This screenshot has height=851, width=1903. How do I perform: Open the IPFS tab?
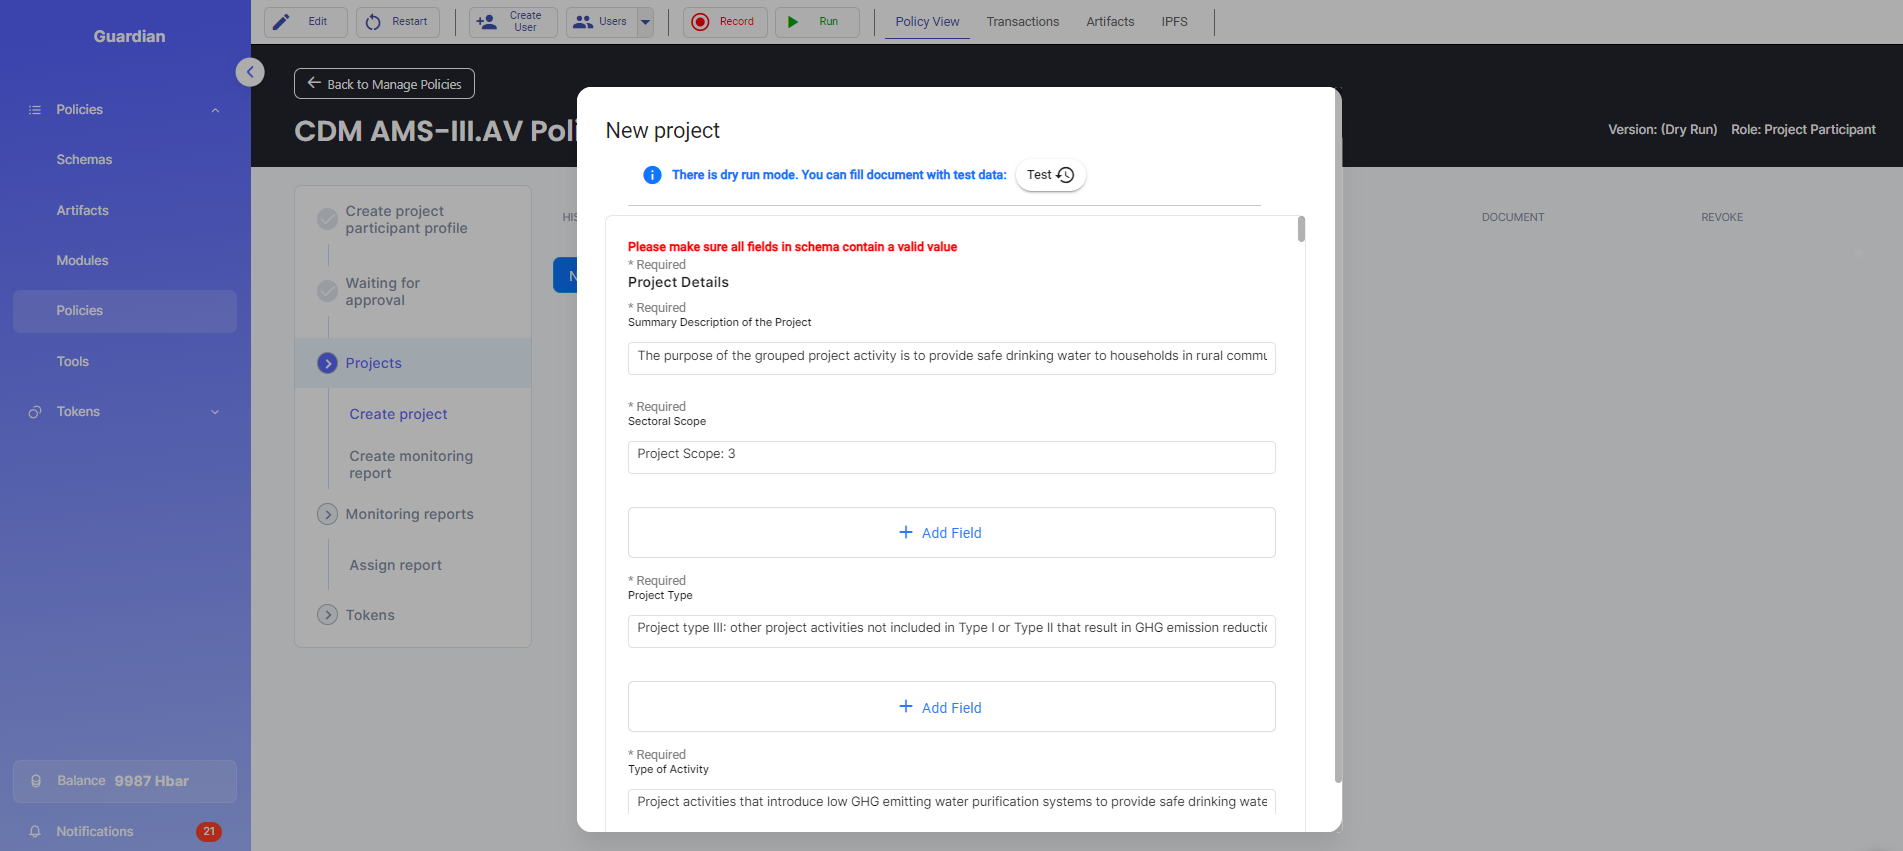(1174, 22)
